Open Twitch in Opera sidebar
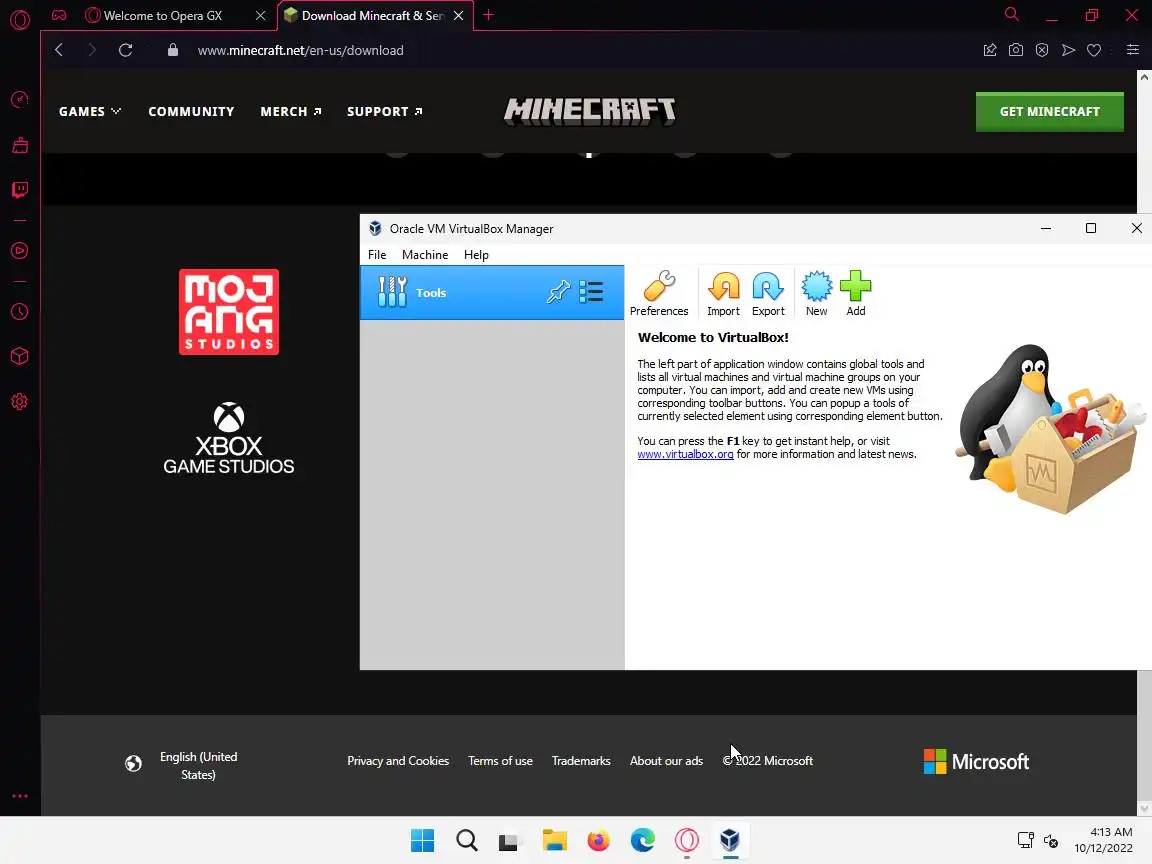Viewport: 1152px width, 864px height. (20, 190)
